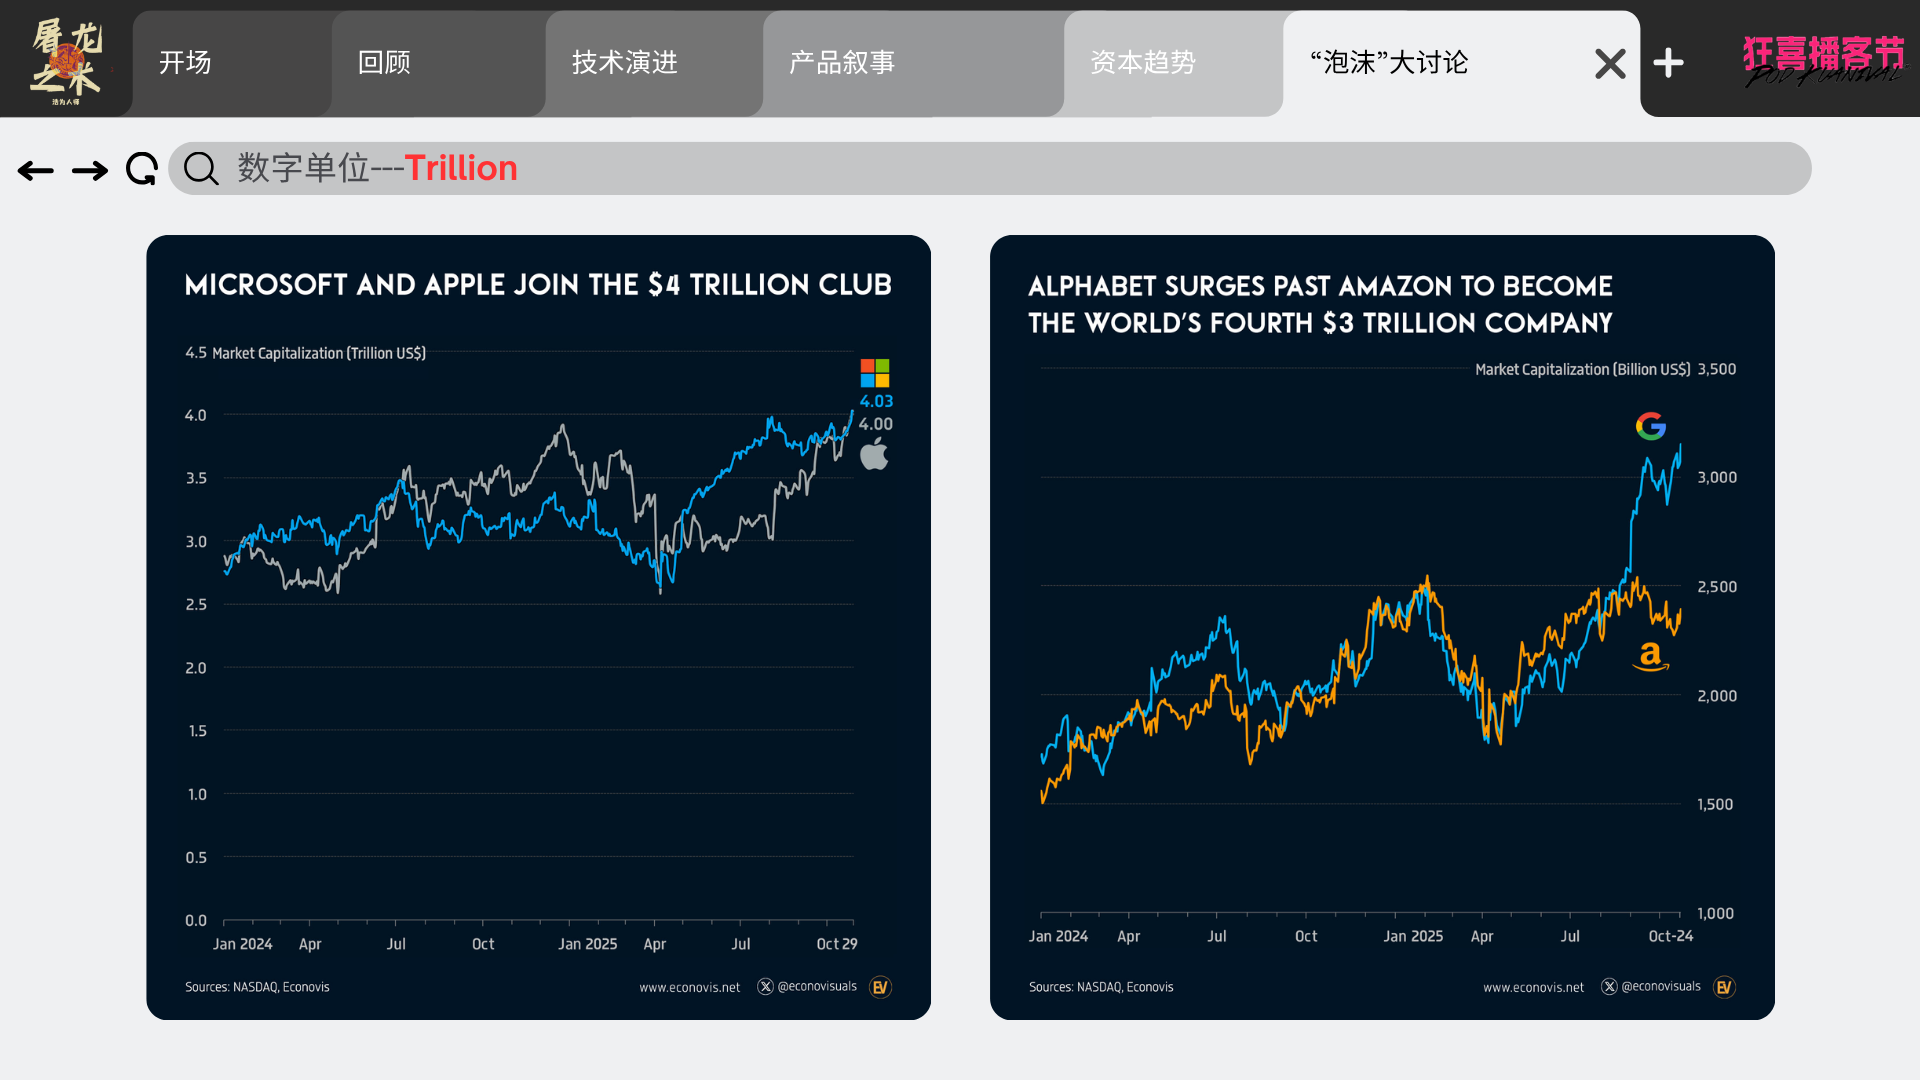Click www.econovis.net link on the left chart
The height and width of the screenshot is (1080, 1920).
click(x=690, y=987)
